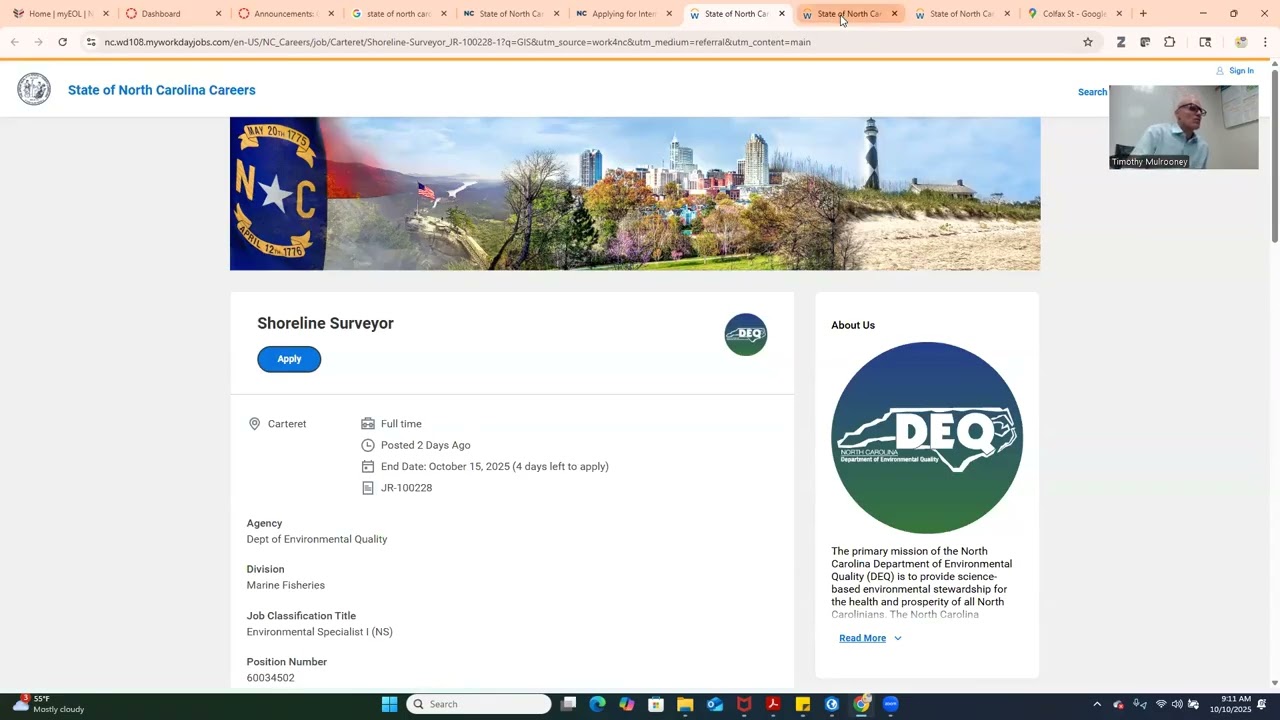Click 'Environmental Specialist I (NS)' text
This screenshot has height=720, width=1280.
[320, 632]
